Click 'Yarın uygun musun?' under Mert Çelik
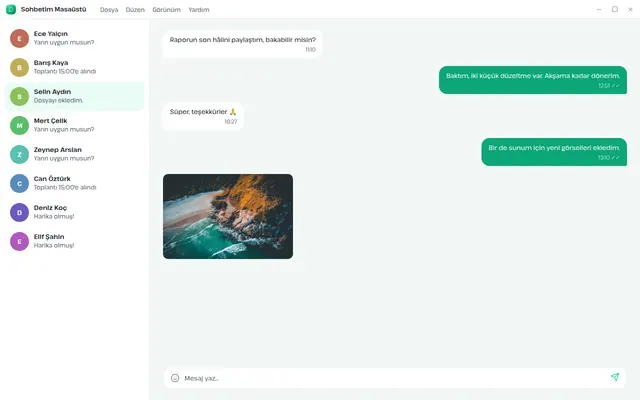The width and height of the screenshot is (640, 400). click(64, 129)
